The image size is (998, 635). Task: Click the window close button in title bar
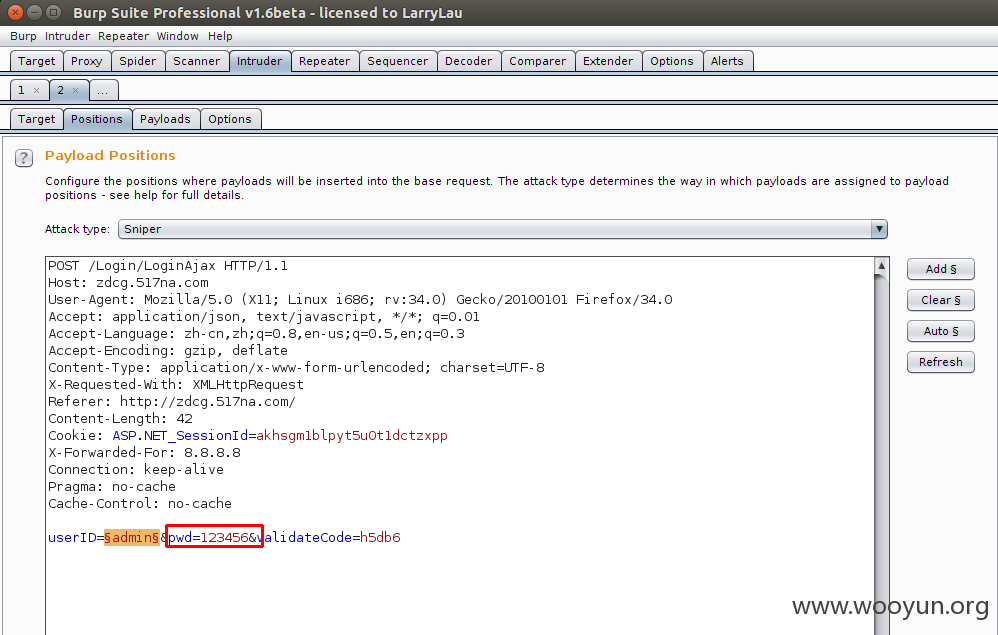coord(15,12)
